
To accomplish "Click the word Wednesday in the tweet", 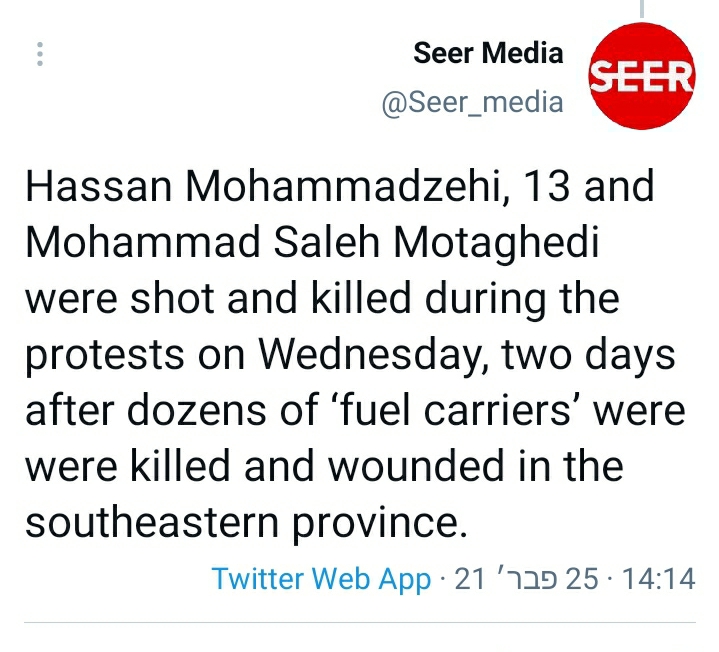I will pos(355,355).
